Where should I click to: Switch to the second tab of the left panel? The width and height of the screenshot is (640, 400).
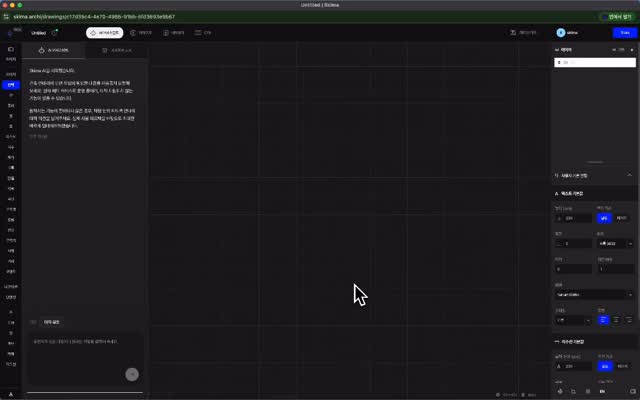coord(117,50)
